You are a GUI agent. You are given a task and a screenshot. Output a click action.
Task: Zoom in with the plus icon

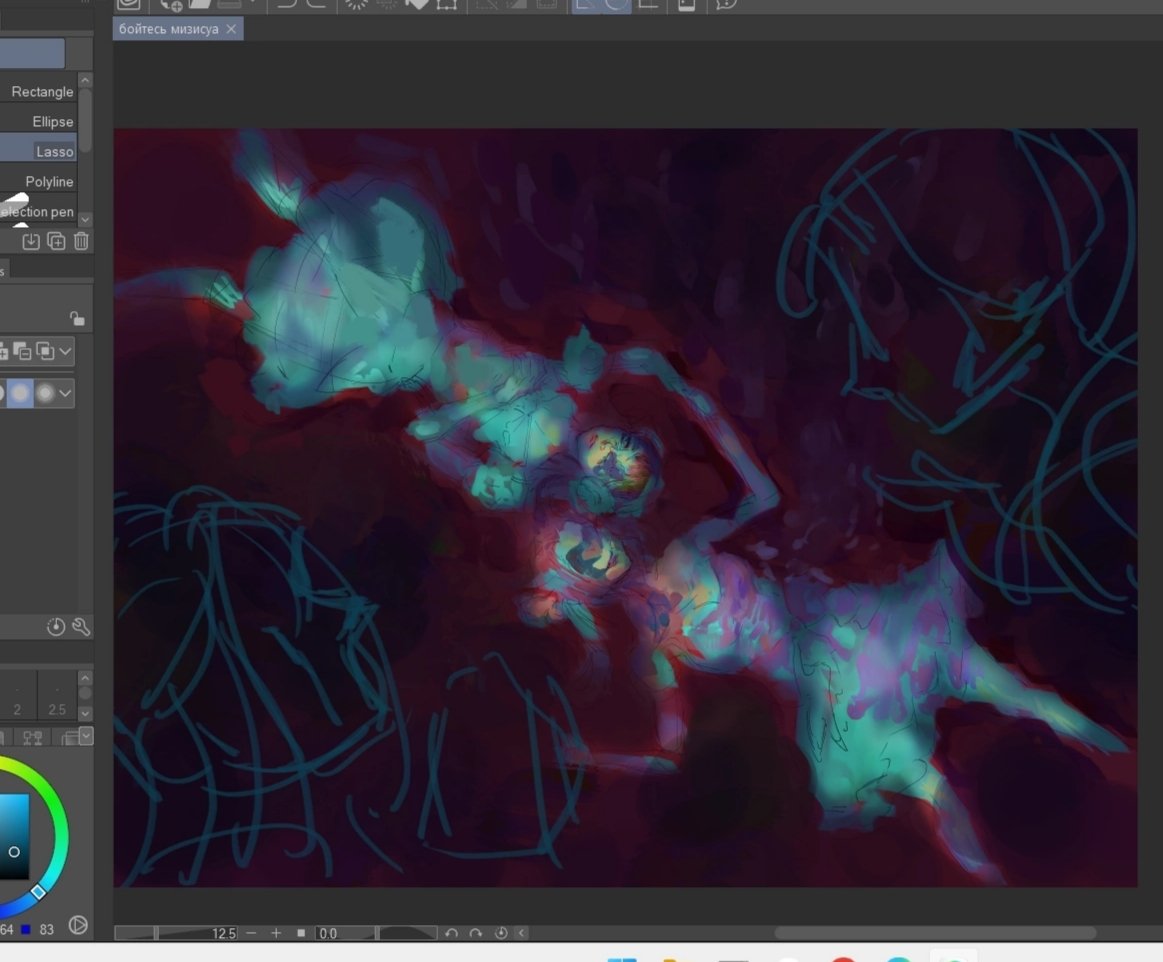[276, 933]
